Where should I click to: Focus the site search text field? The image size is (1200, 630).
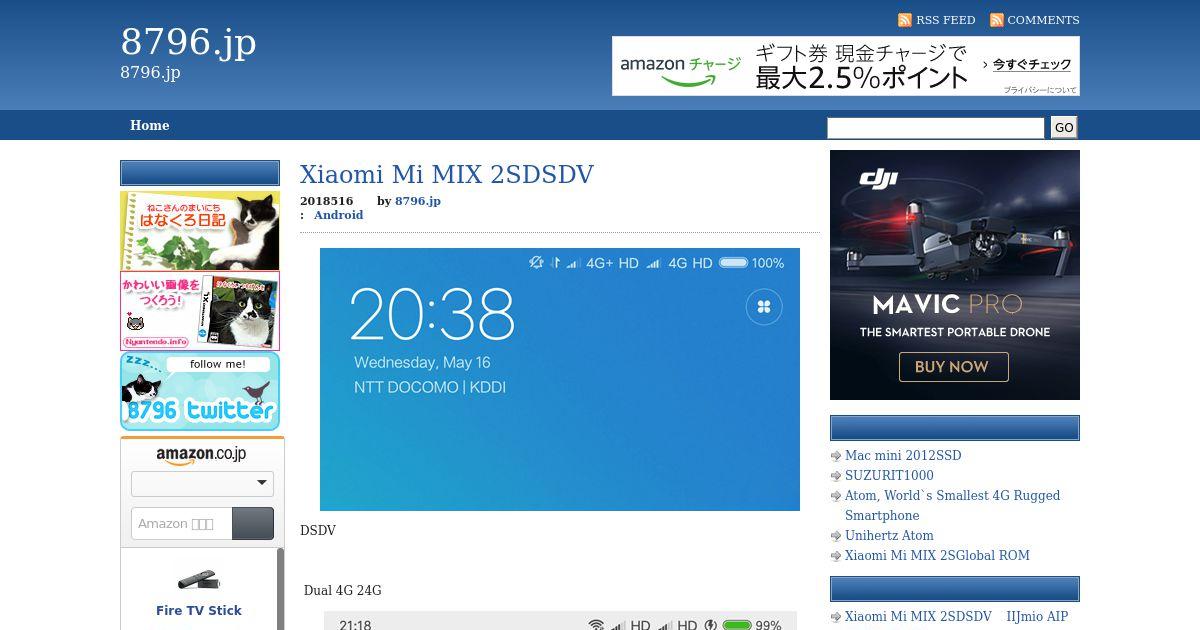(x=935, y=127)
